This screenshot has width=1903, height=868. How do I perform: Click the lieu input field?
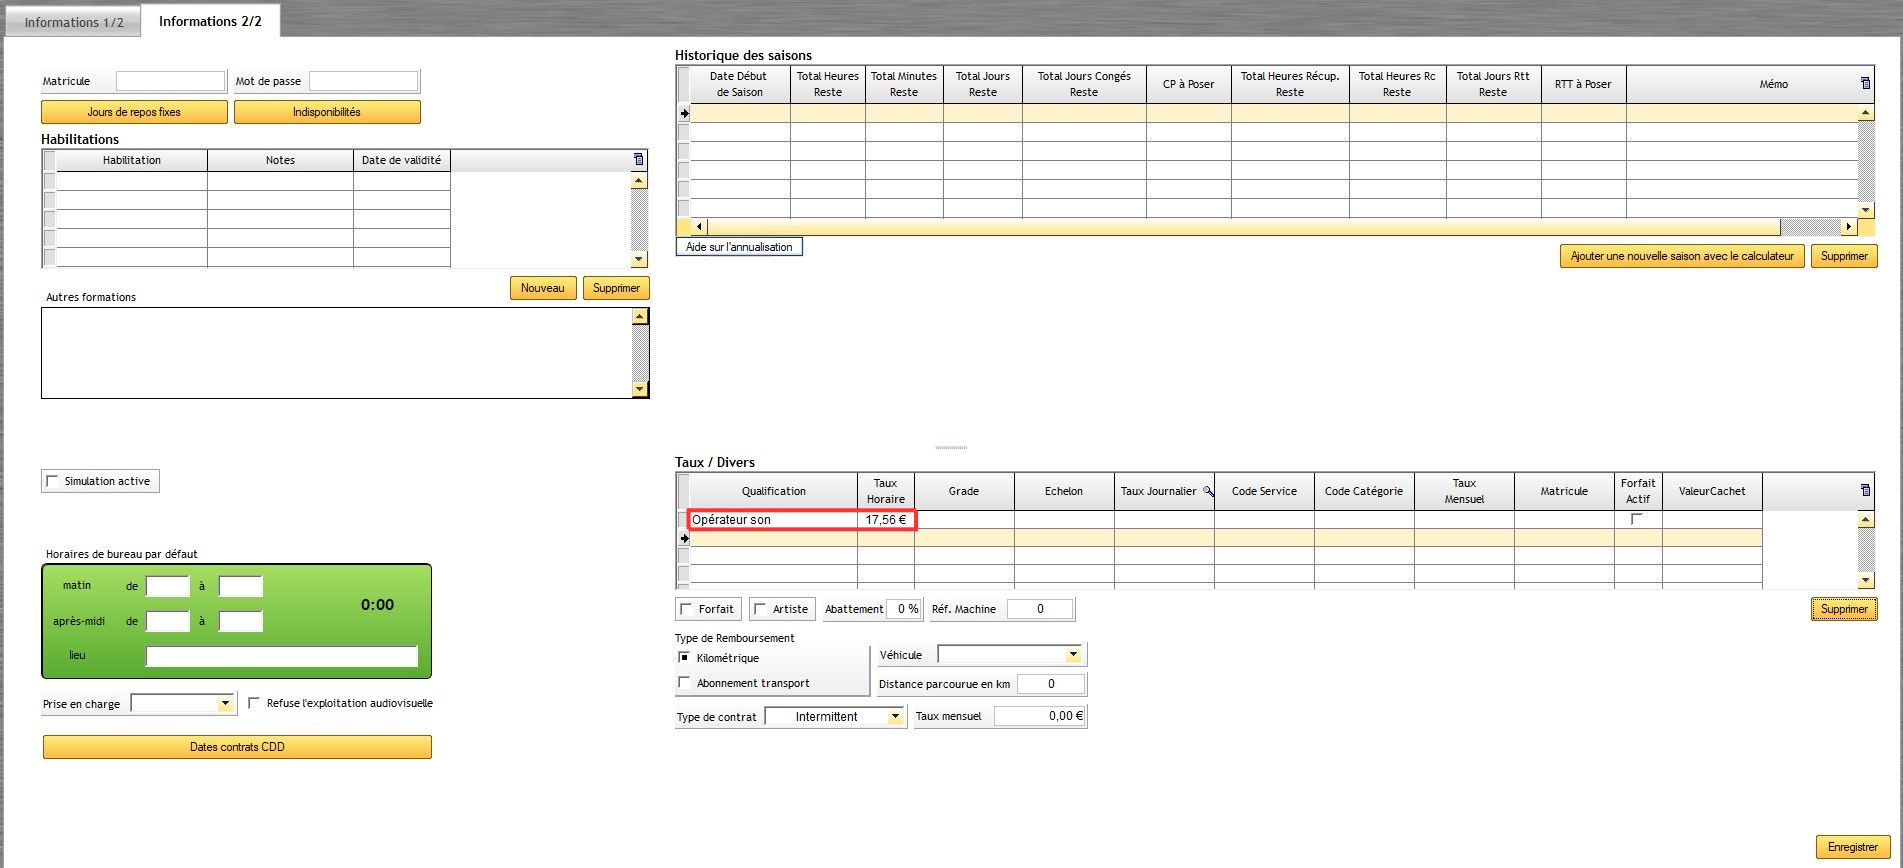click(x=281, y=656)
